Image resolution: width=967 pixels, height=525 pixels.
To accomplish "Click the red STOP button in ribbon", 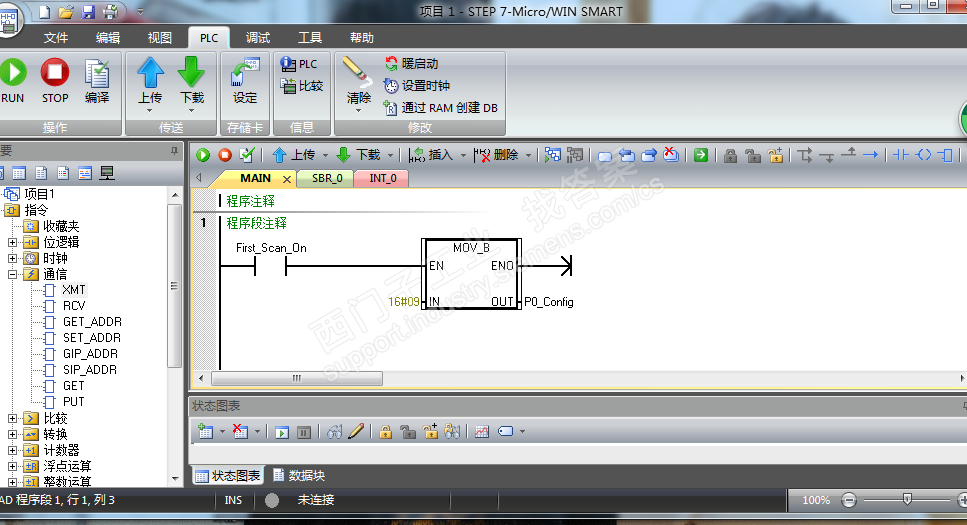I will pos(55,80).
